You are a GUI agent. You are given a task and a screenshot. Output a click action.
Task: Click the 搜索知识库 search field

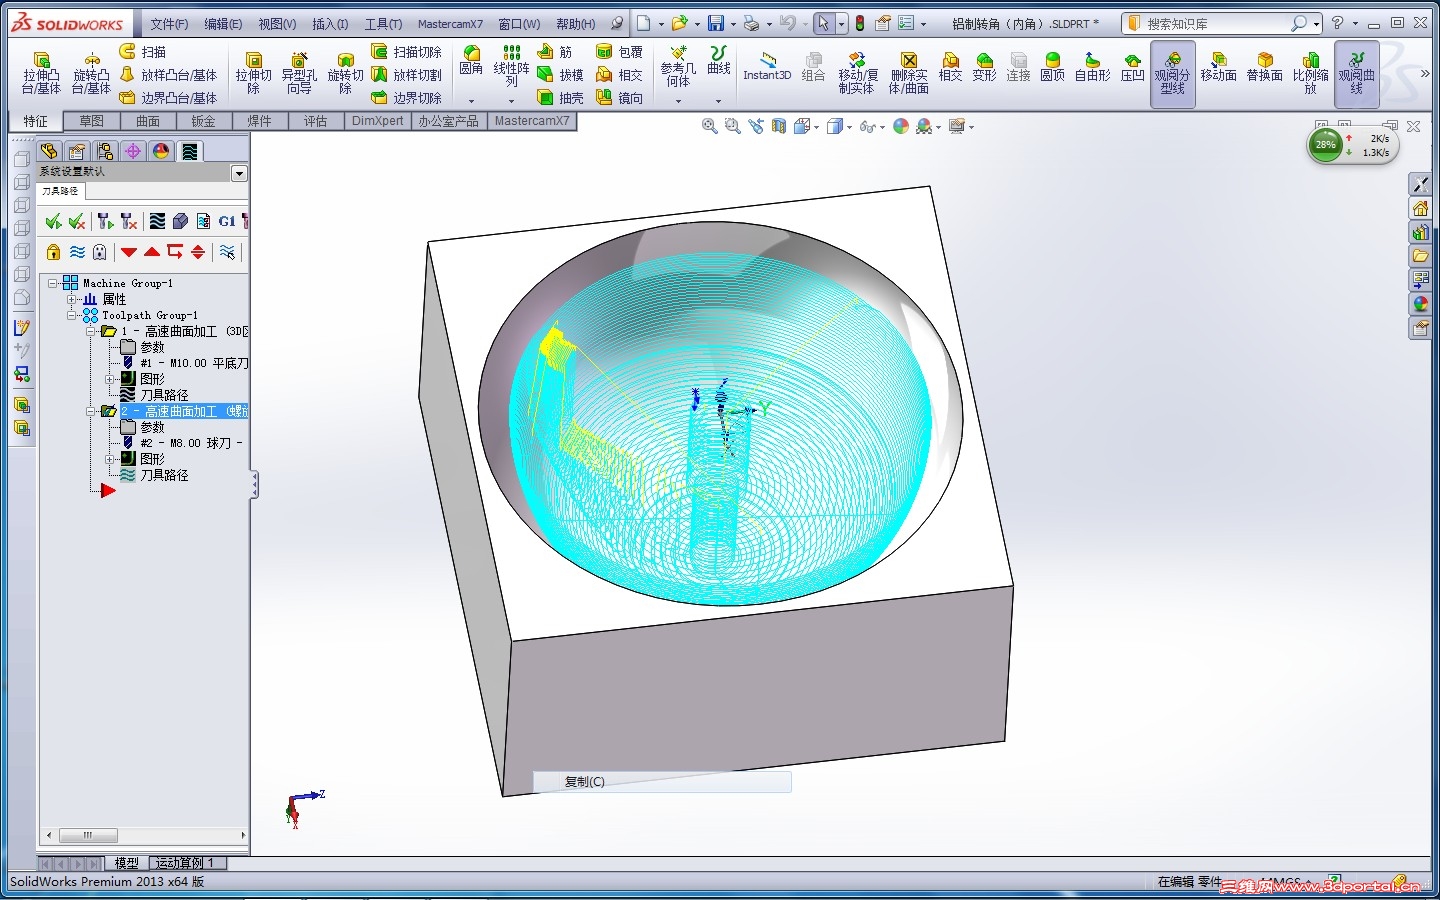coord(1220,23)
